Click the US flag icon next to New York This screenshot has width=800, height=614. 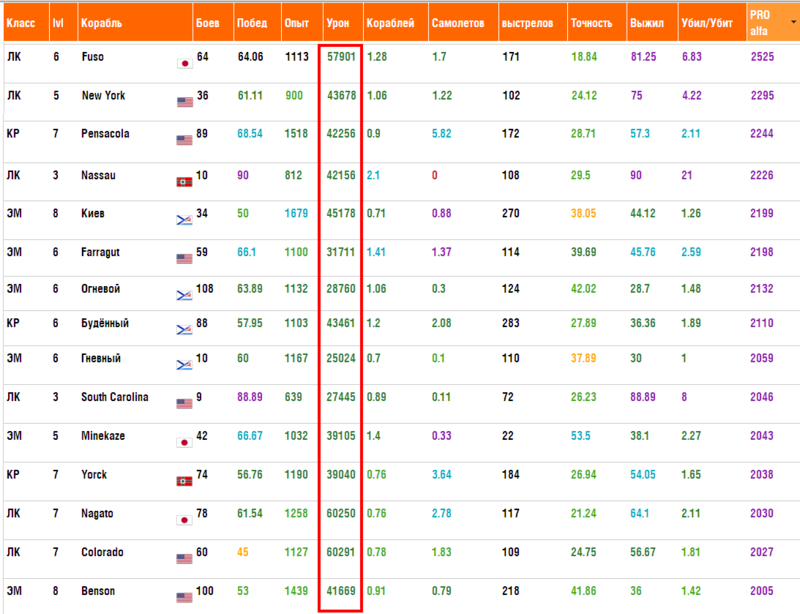tap(185, 102)
